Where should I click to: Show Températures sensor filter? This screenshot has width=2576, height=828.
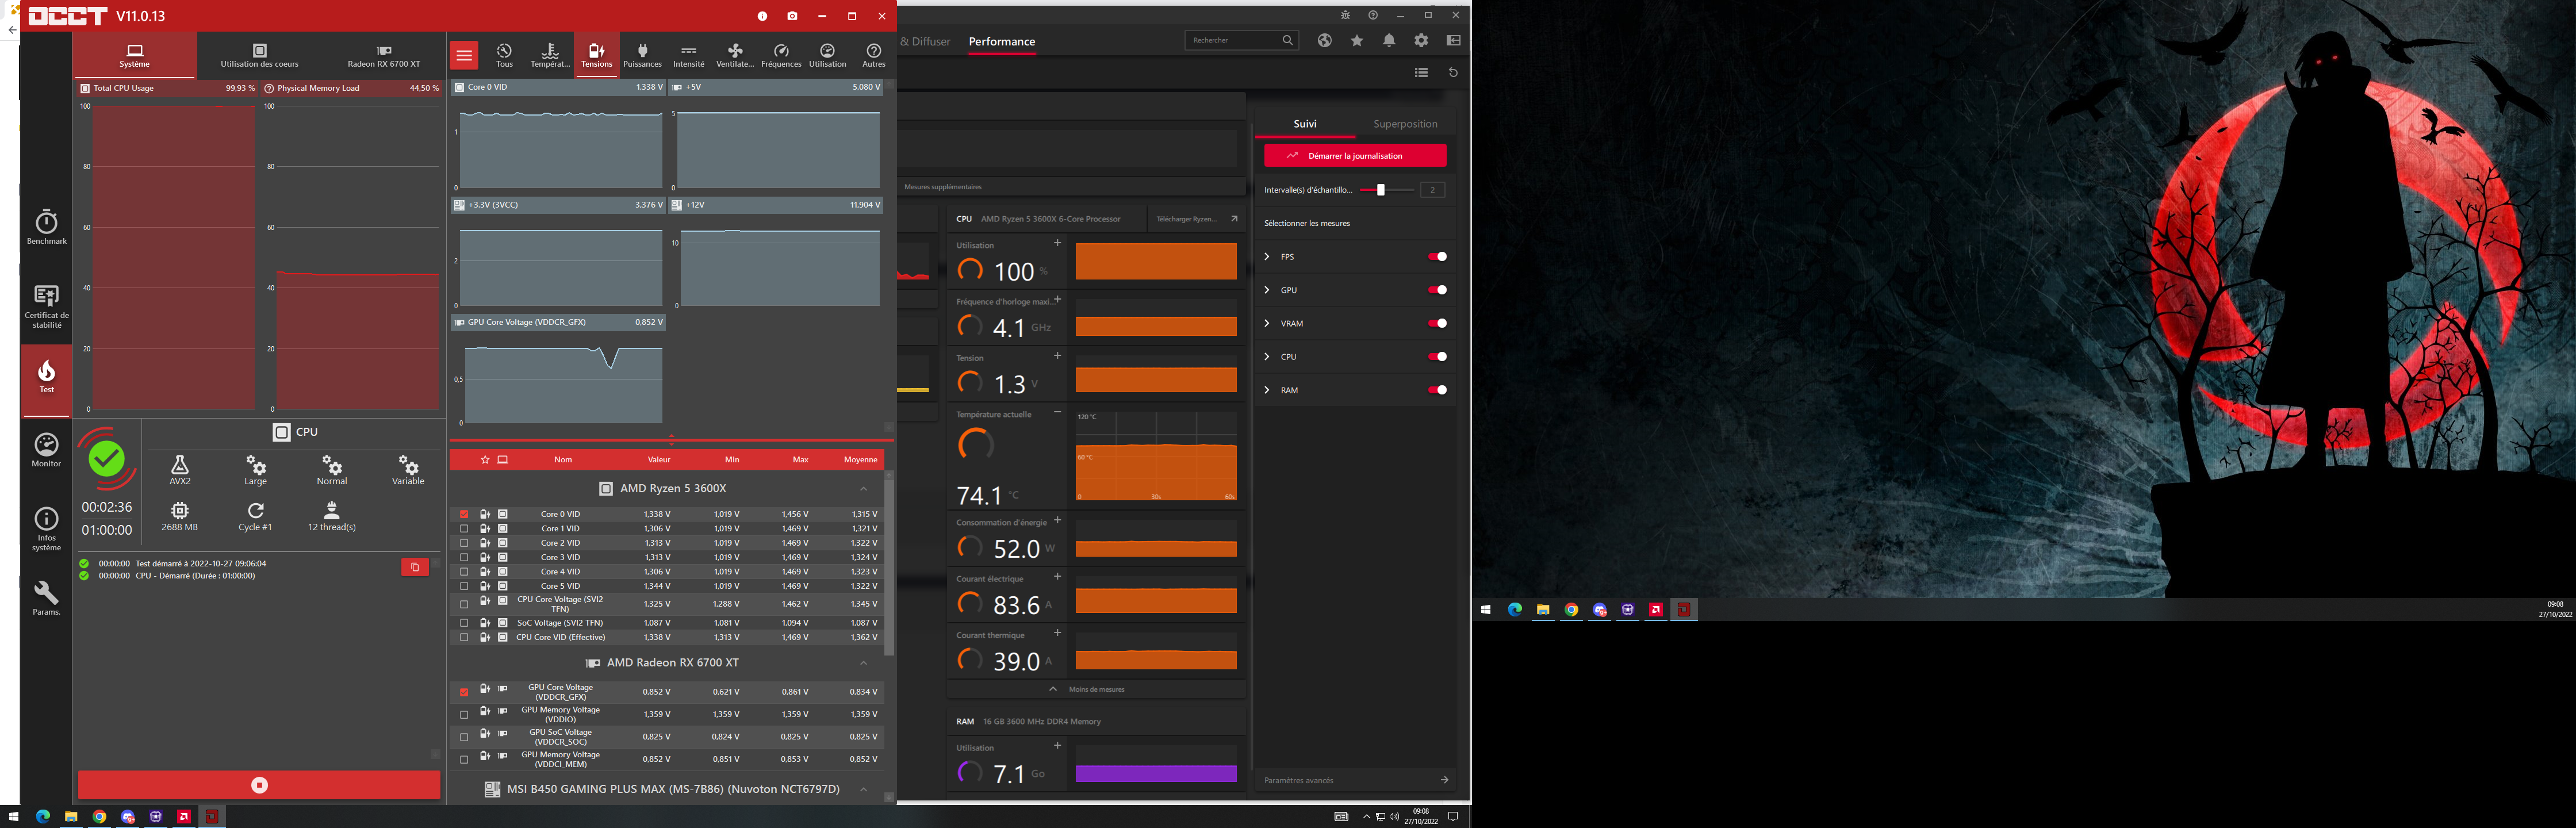[549, 55]
